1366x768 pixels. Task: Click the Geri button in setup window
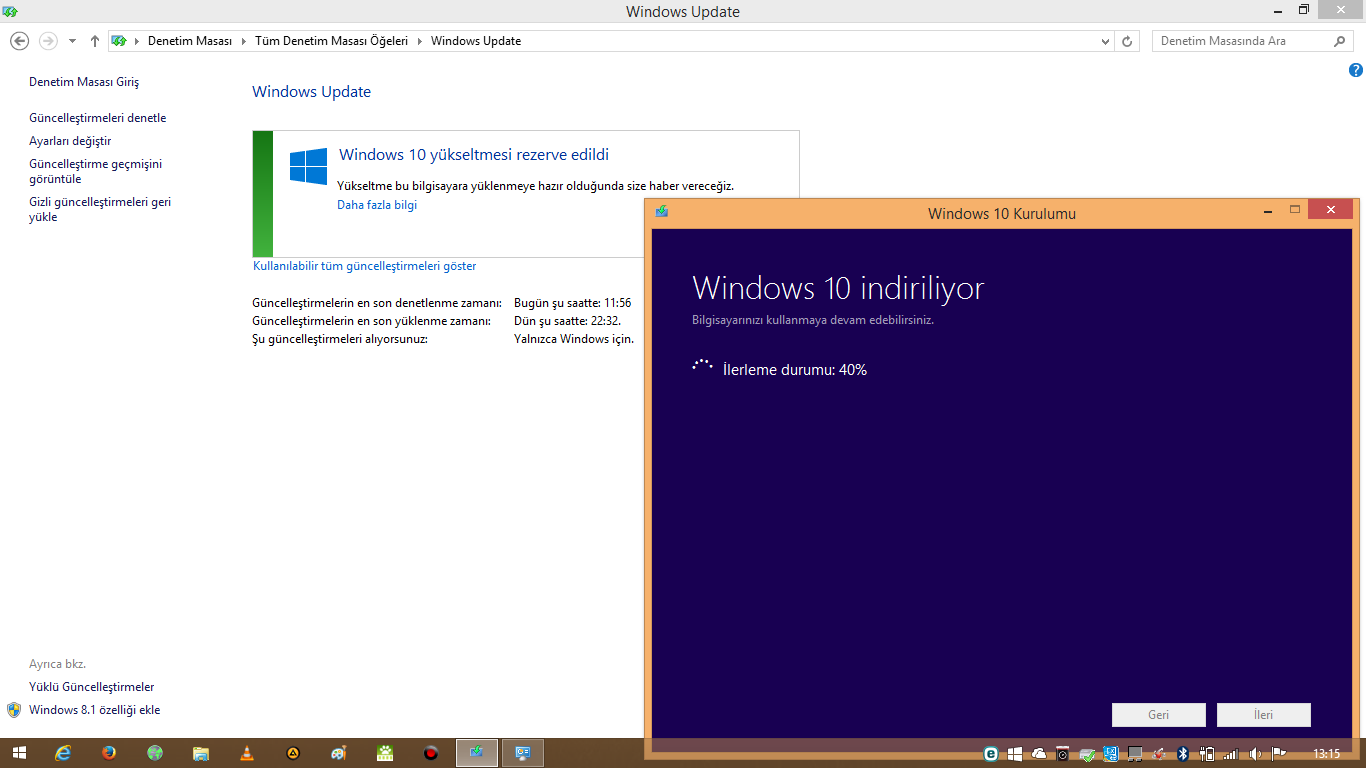tap(1159, 715)
